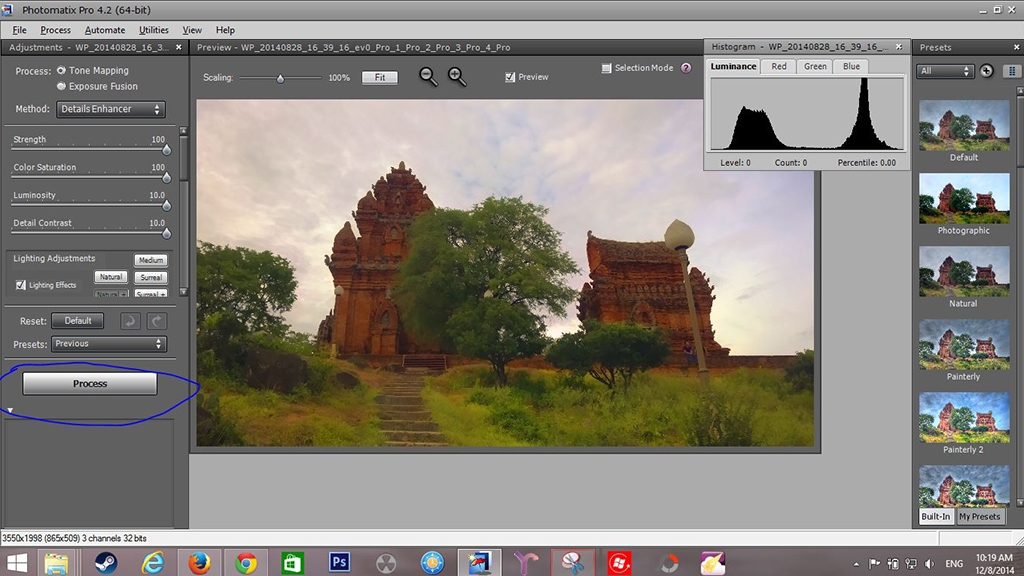The height and width of the screenshot is (576, 1024).
Task: Open the Selection Mode help icon
Action: (x=686, y=68)
